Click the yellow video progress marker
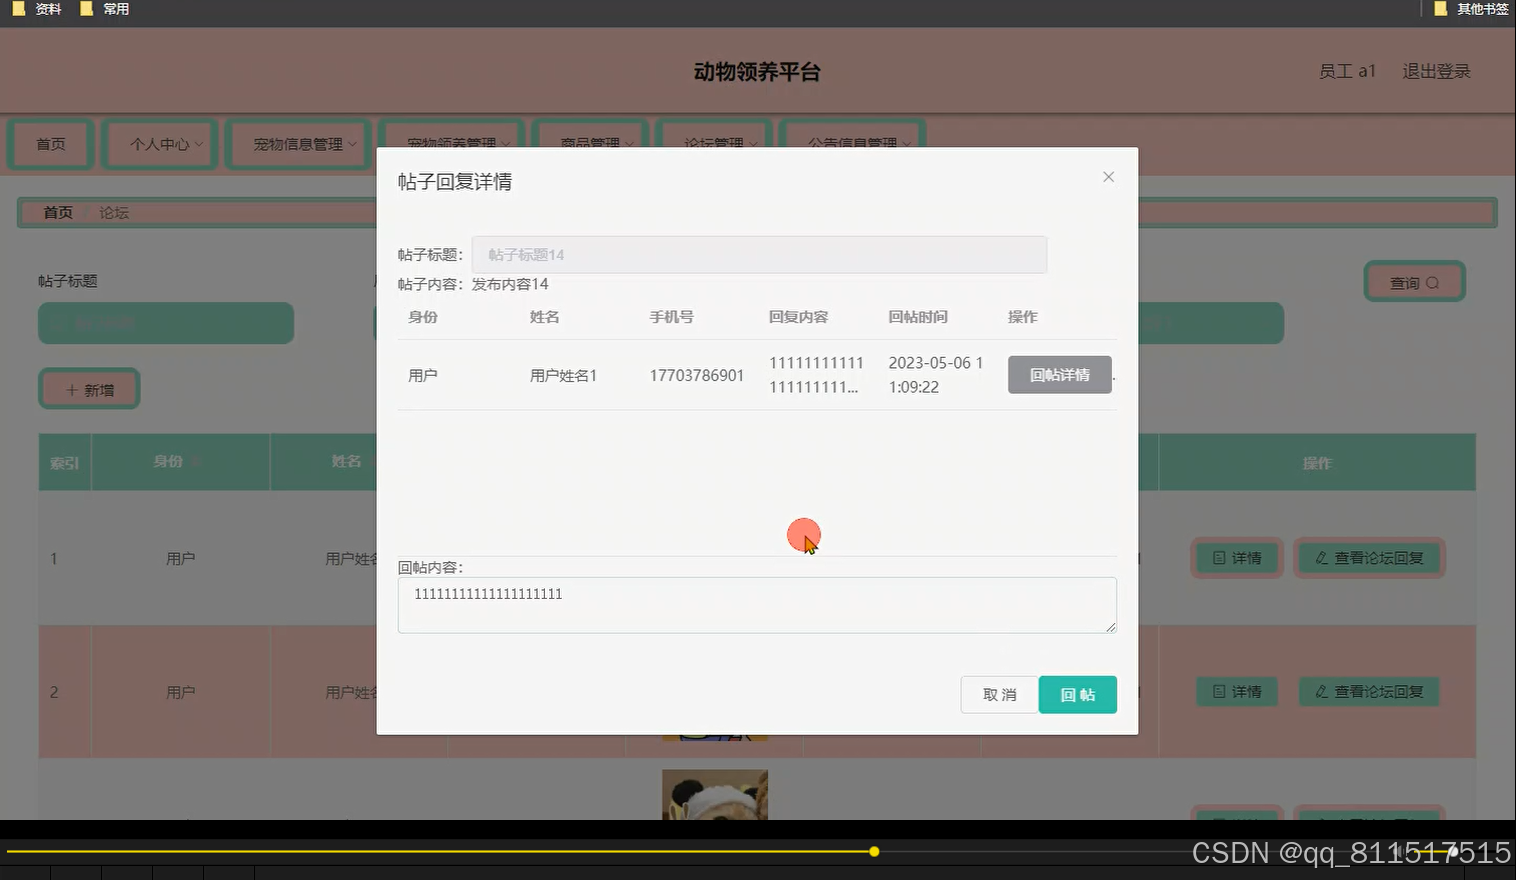The height and width of the screenshot is (880, 1516). point(875,851)
